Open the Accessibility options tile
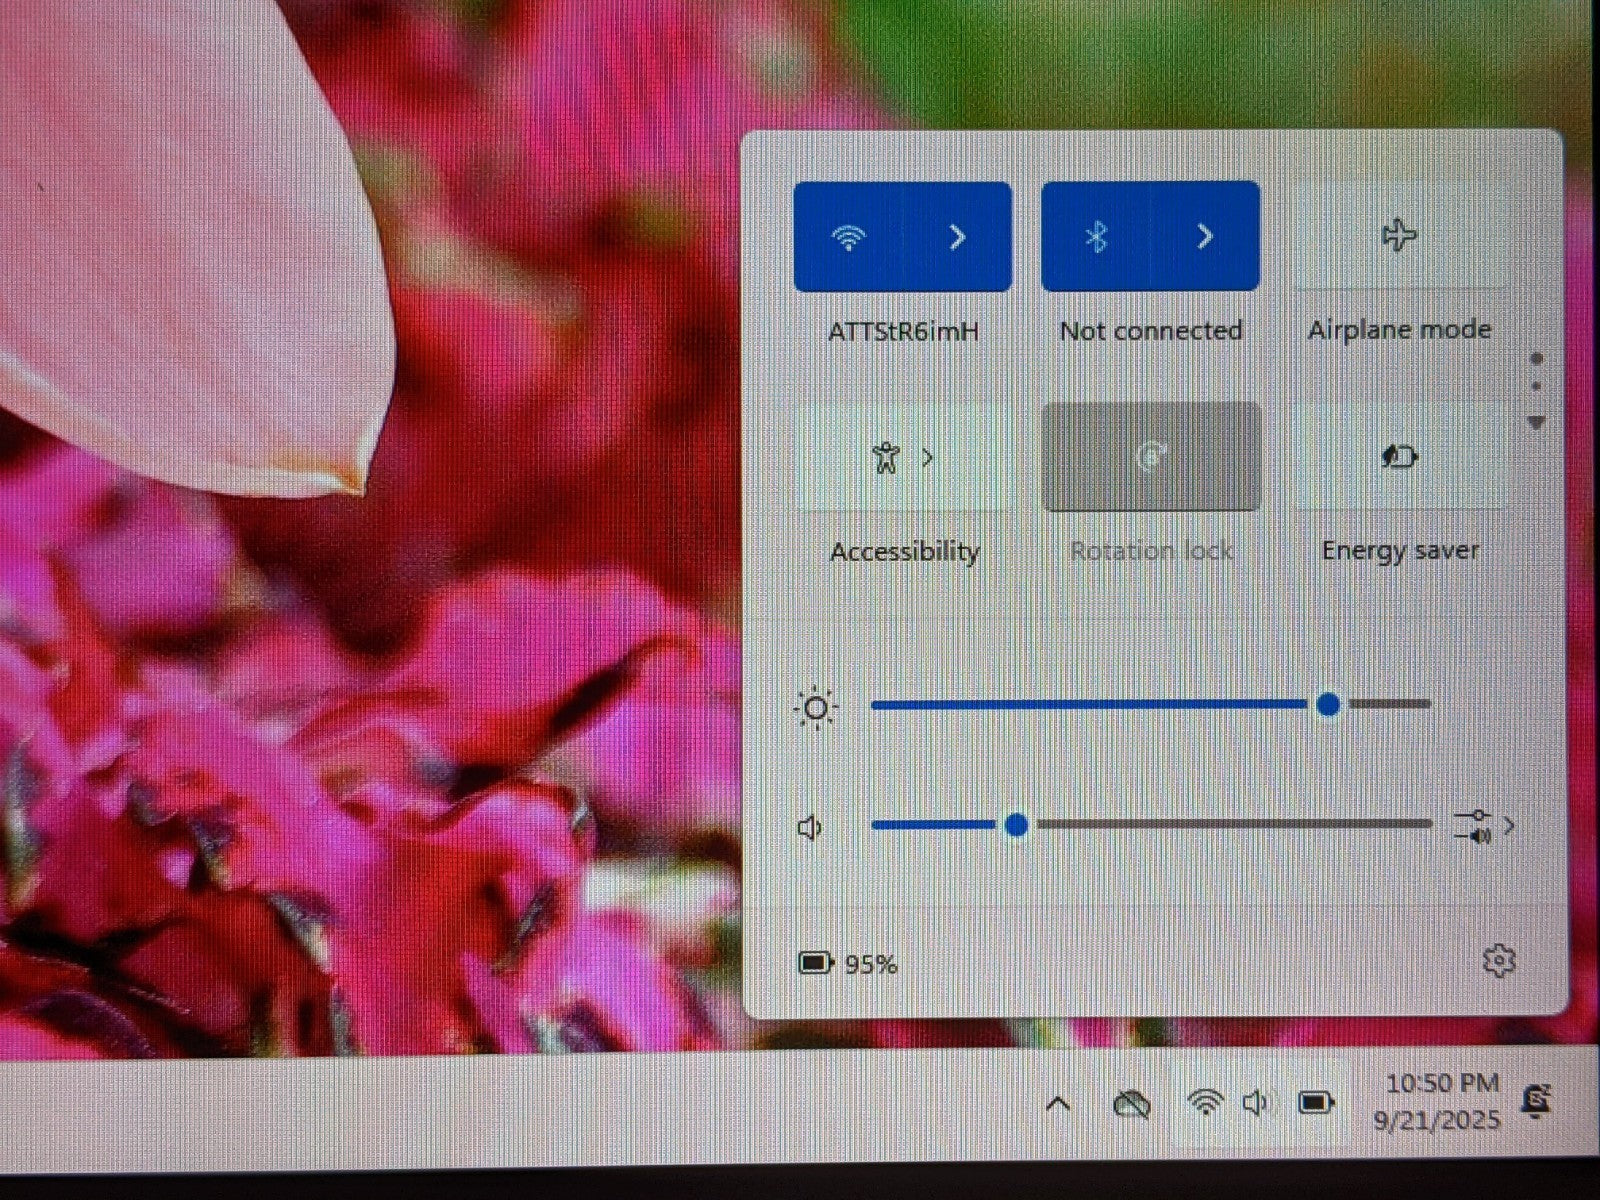The width and height of the screenshot is (1600, 1200). [x=885, y=458]
